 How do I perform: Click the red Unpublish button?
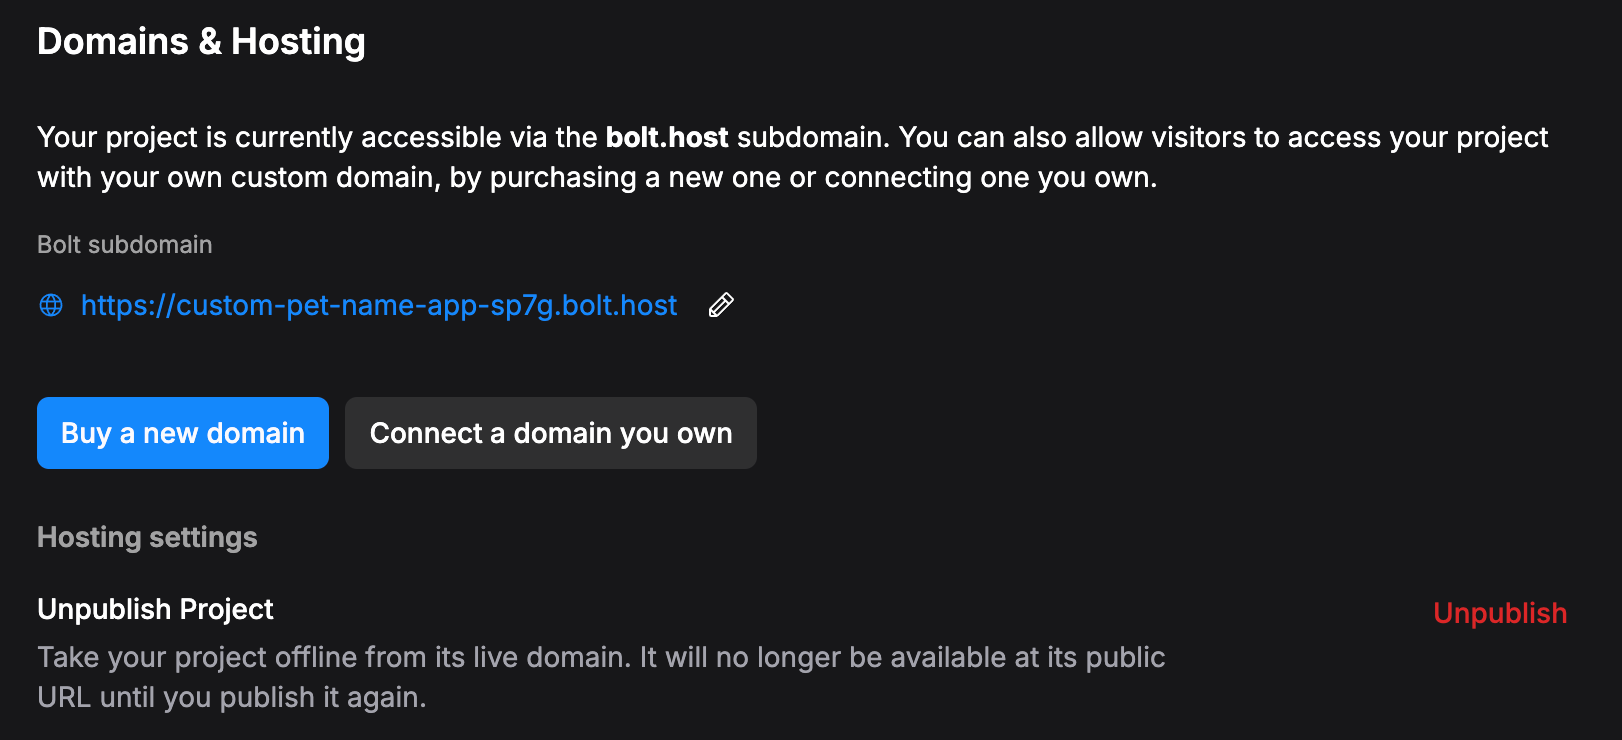(x=1499, y=613)
